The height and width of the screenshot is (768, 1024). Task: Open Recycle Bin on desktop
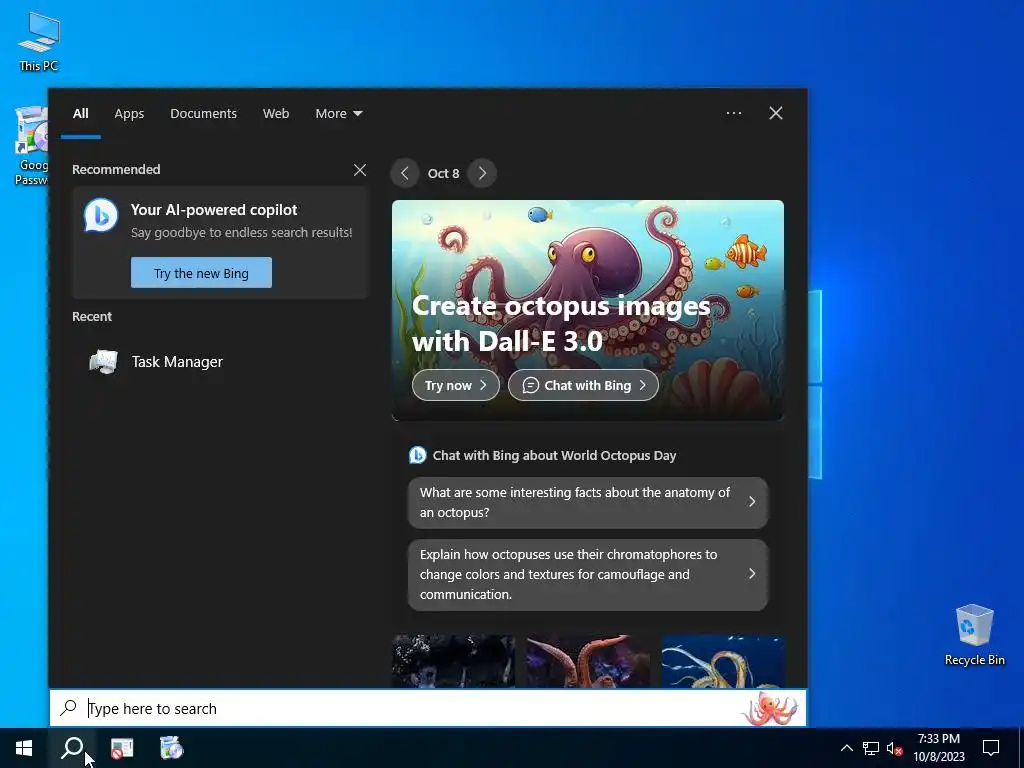click(974, 635)
